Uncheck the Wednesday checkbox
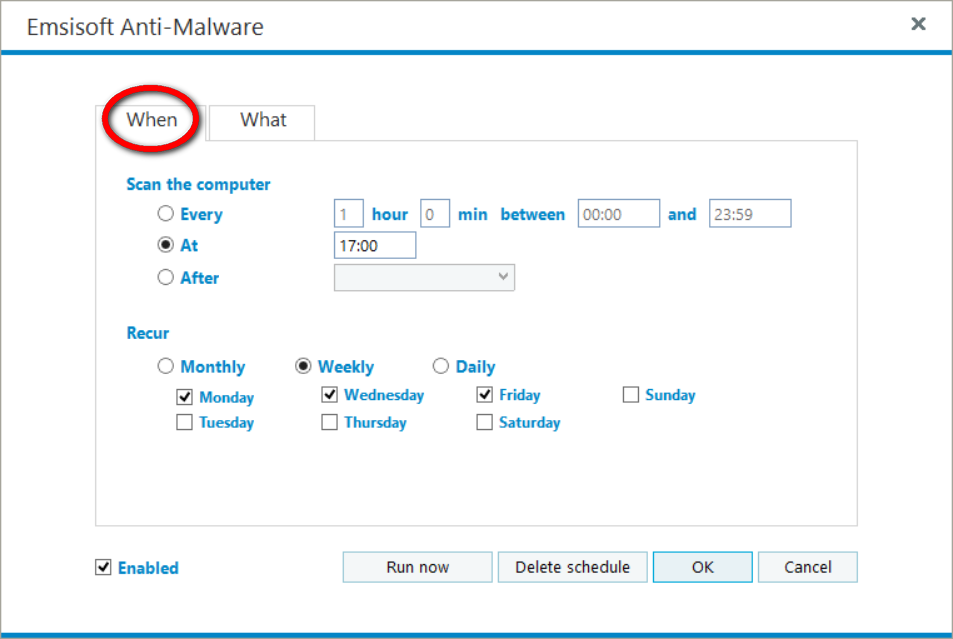The width and height of the screenshot is (953, 639). pyautogui.click(x=329, y=395)
